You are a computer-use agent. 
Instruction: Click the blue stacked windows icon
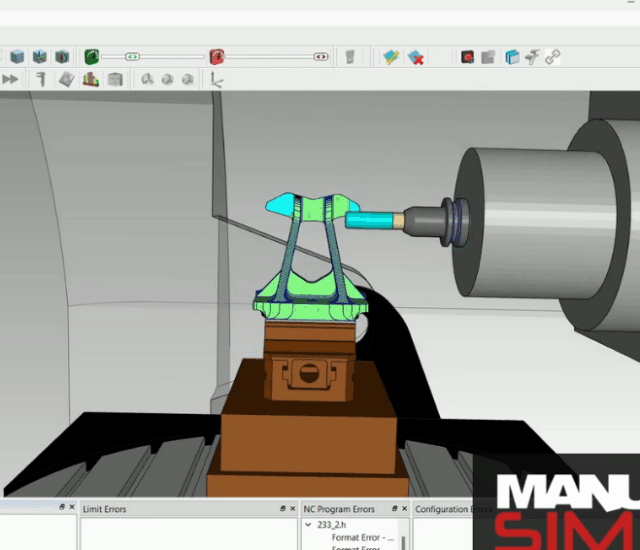[x=512, y=57]
